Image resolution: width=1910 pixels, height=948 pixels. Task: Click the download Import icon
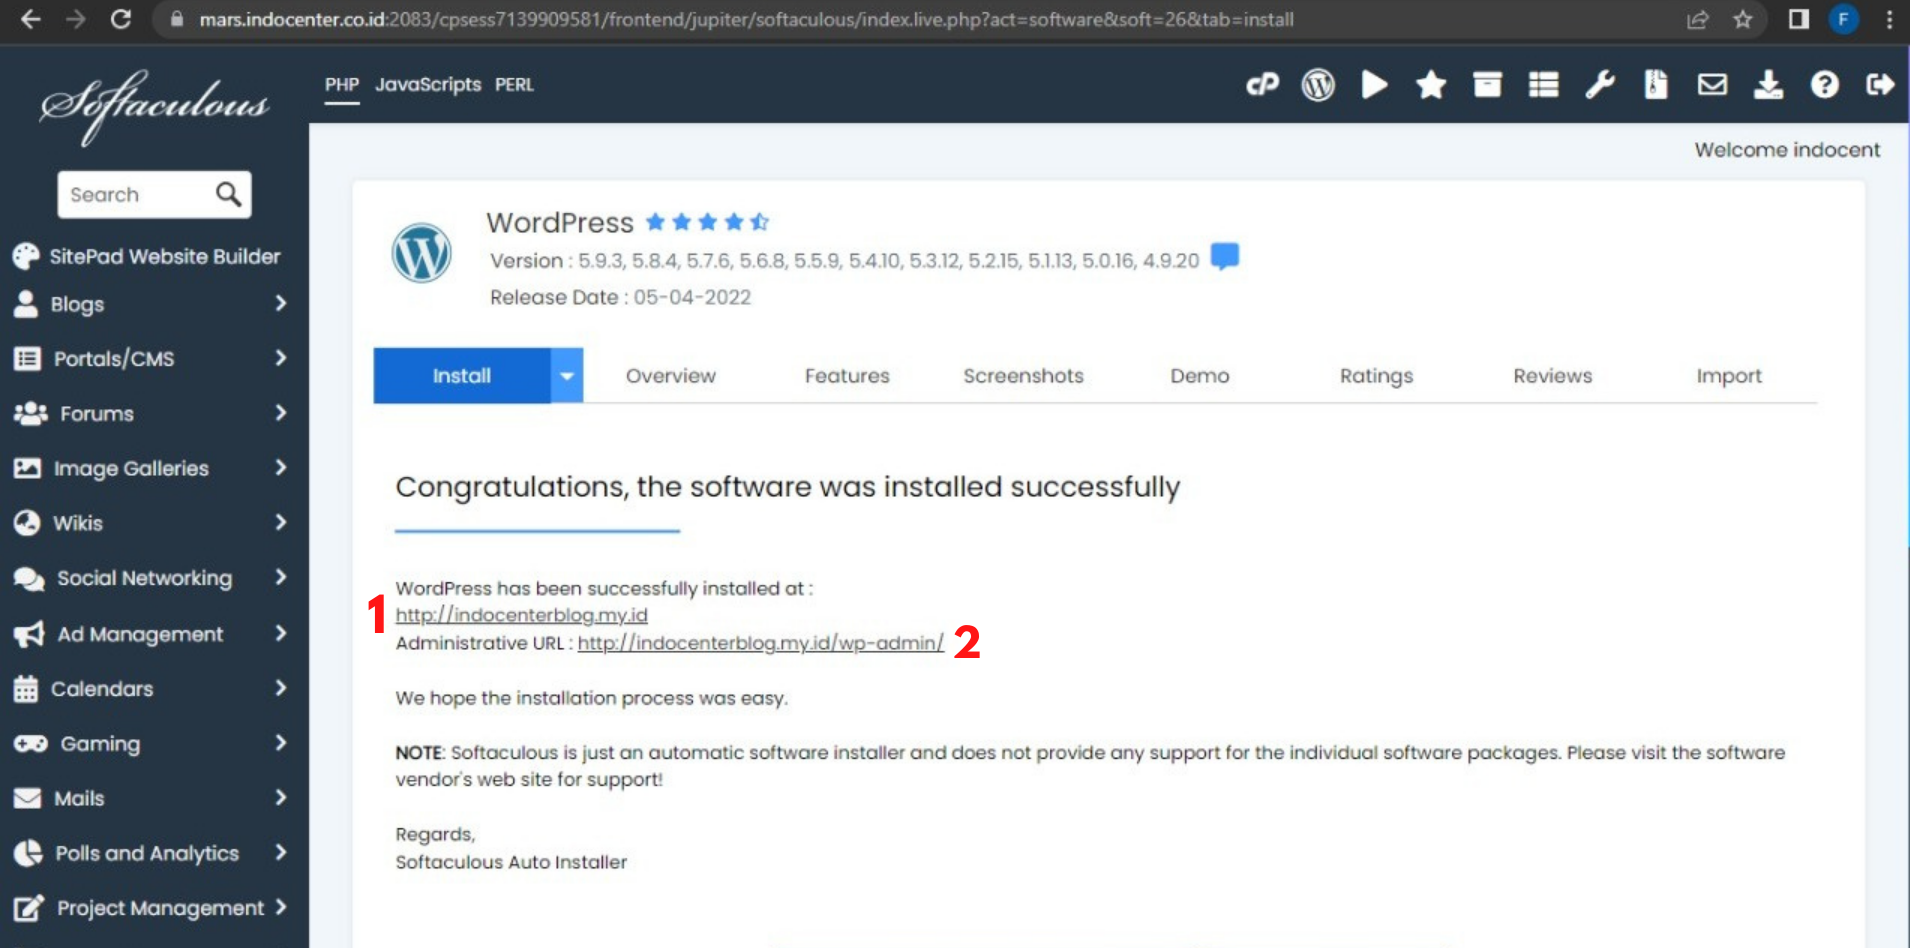pos(1768,85)
